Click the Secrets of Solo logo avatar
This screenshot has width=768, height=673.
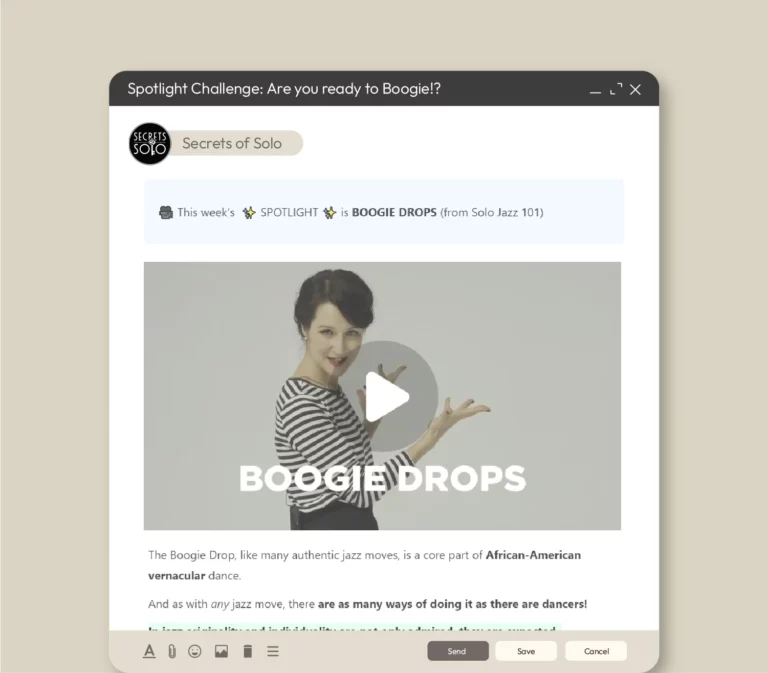pos(150,144)
